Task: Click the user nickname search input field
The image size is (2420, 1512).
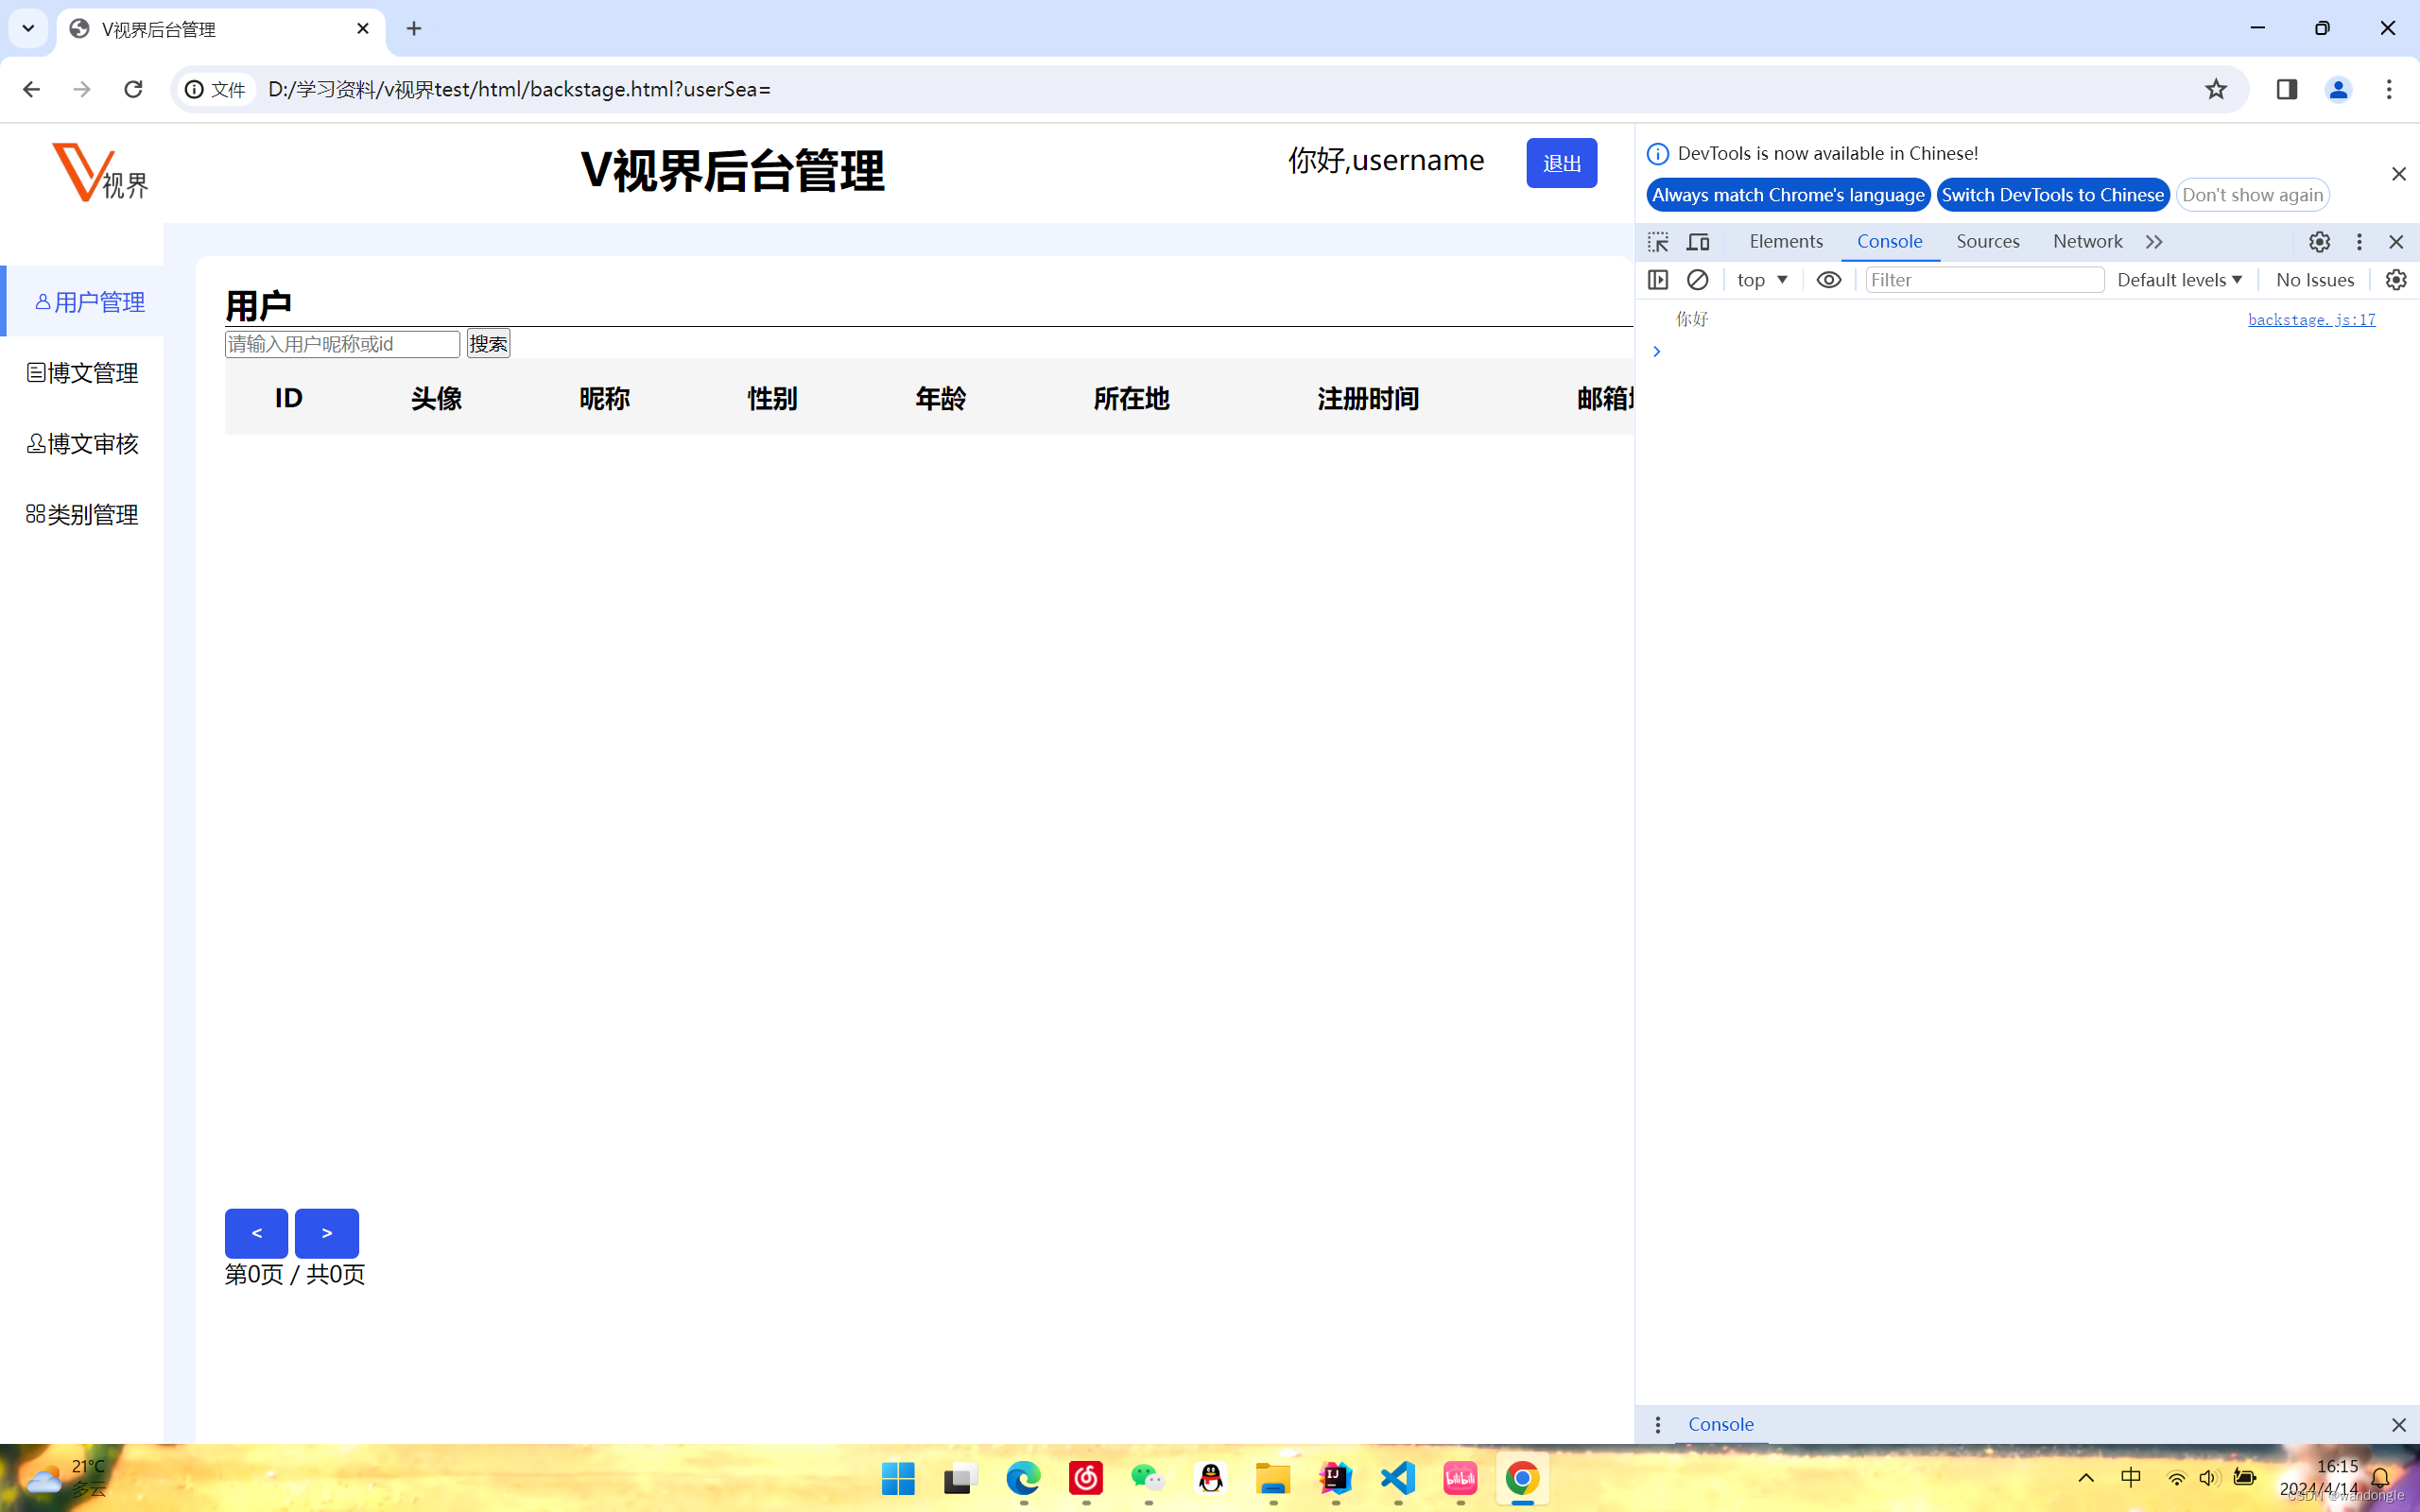Action: [x=341, y=343]
